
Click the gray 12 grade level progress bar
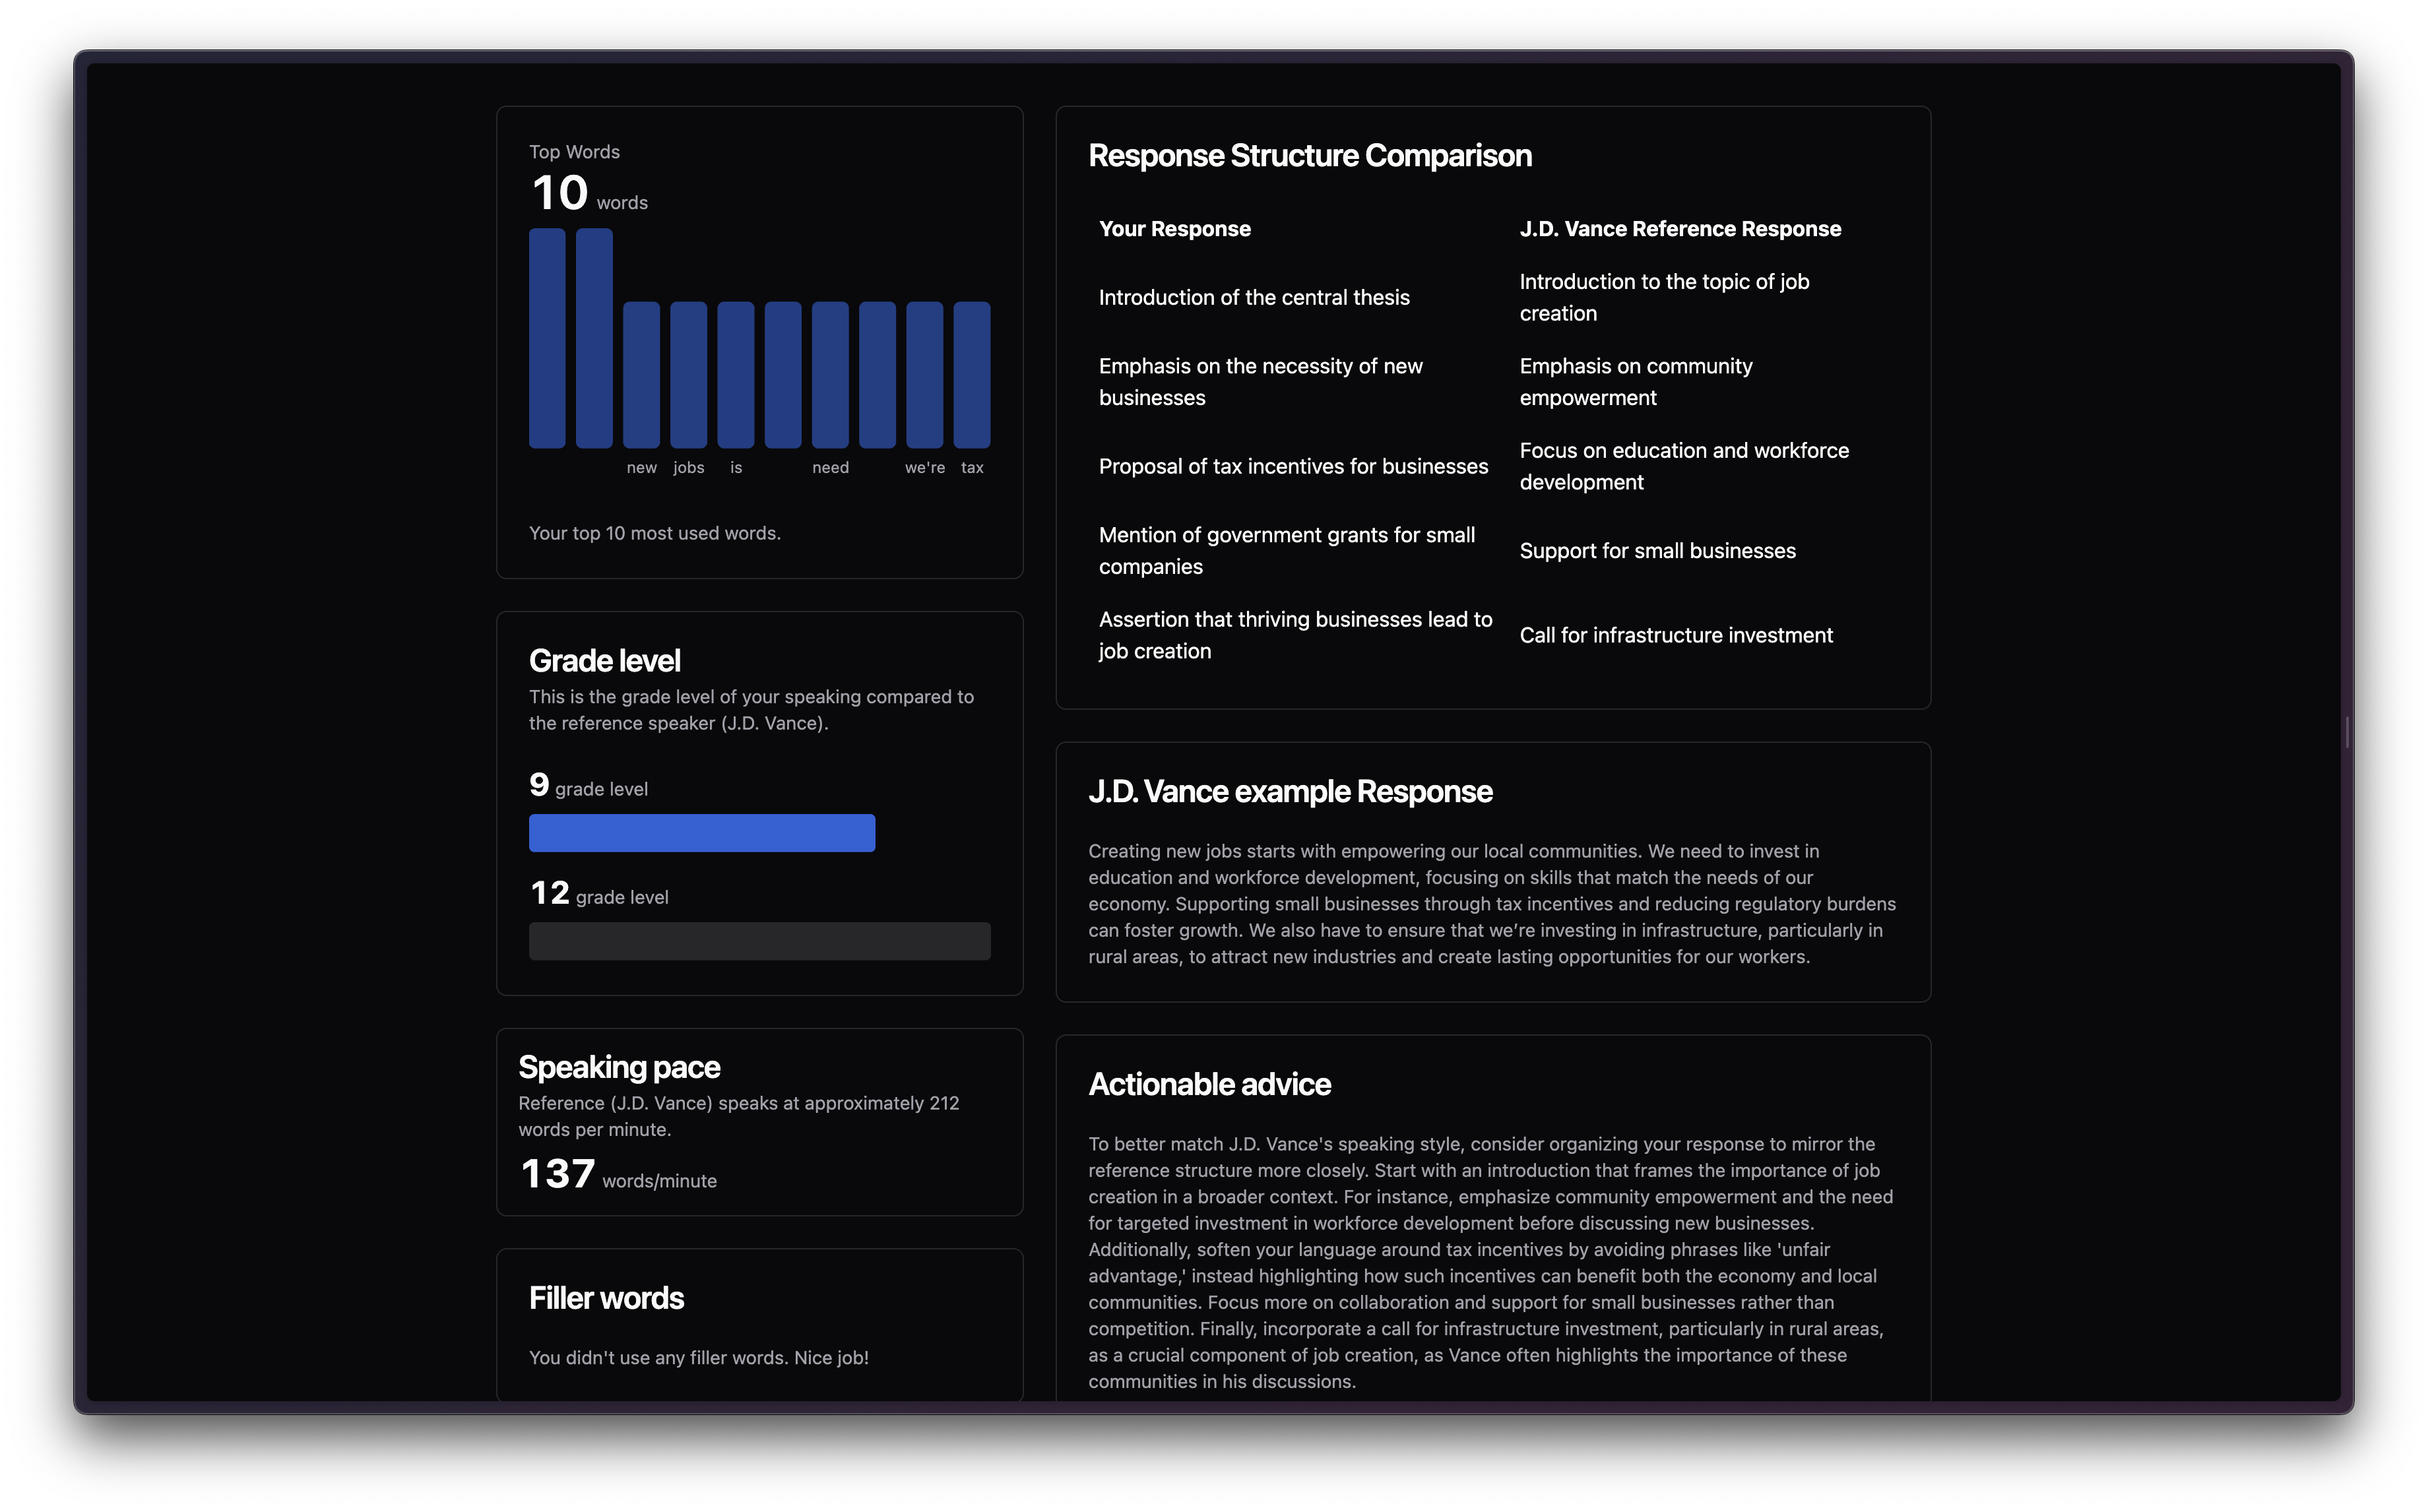[759, 940]
